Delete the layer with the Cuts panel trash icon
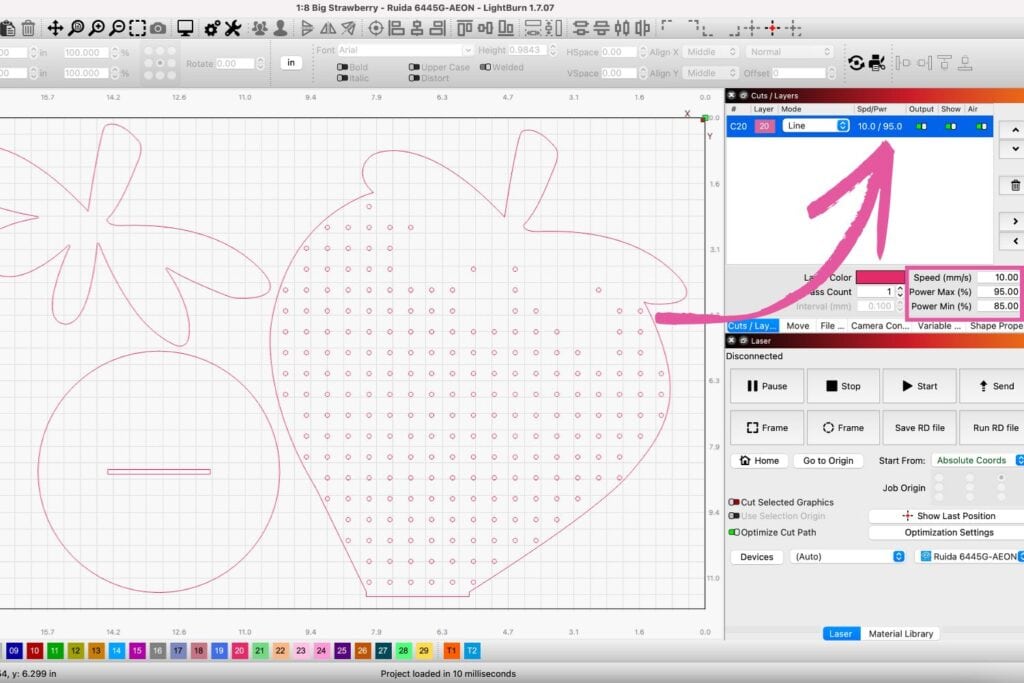Viewport: 1024px width, 683px height. coord(1015,185)
